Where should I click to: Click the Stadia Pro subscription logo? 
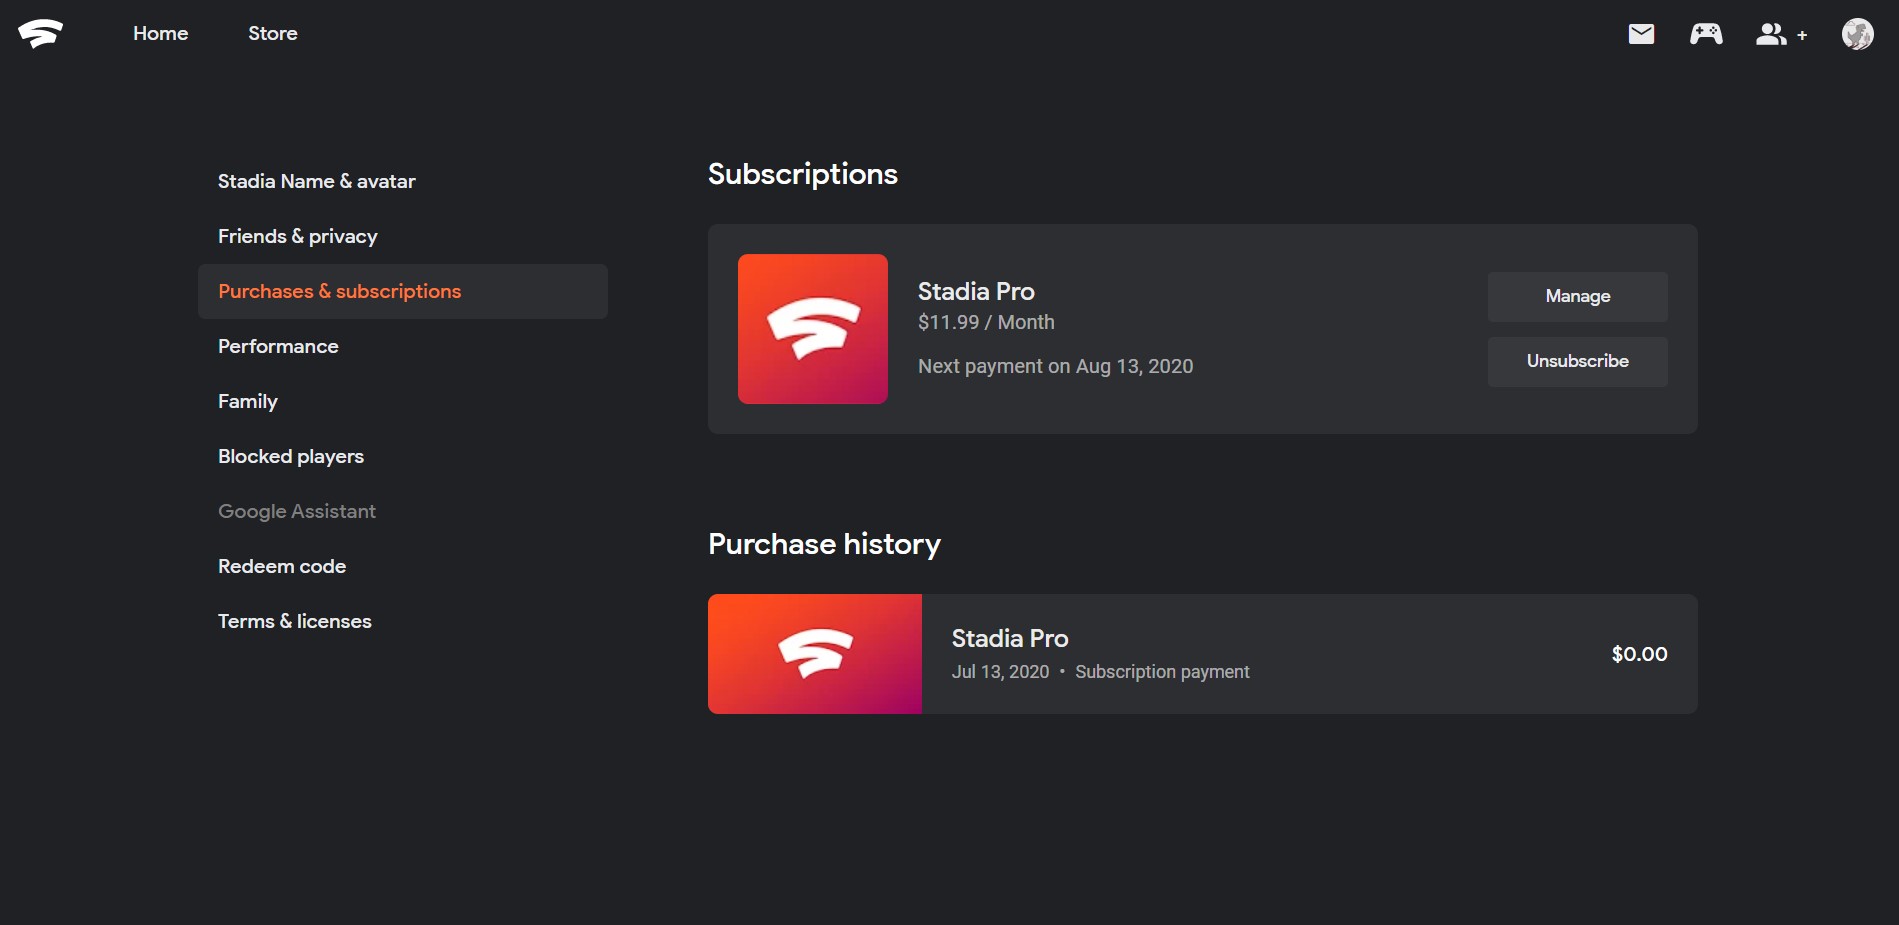coord(812,329)
